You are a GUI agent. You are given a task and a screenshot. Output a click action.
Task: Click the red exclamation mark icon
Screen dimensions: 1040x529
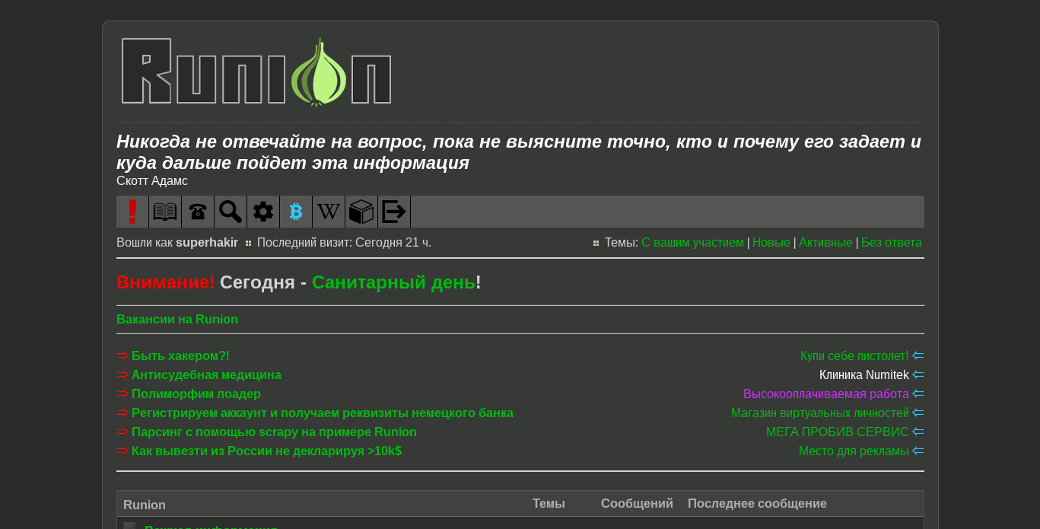pos(132,212)
